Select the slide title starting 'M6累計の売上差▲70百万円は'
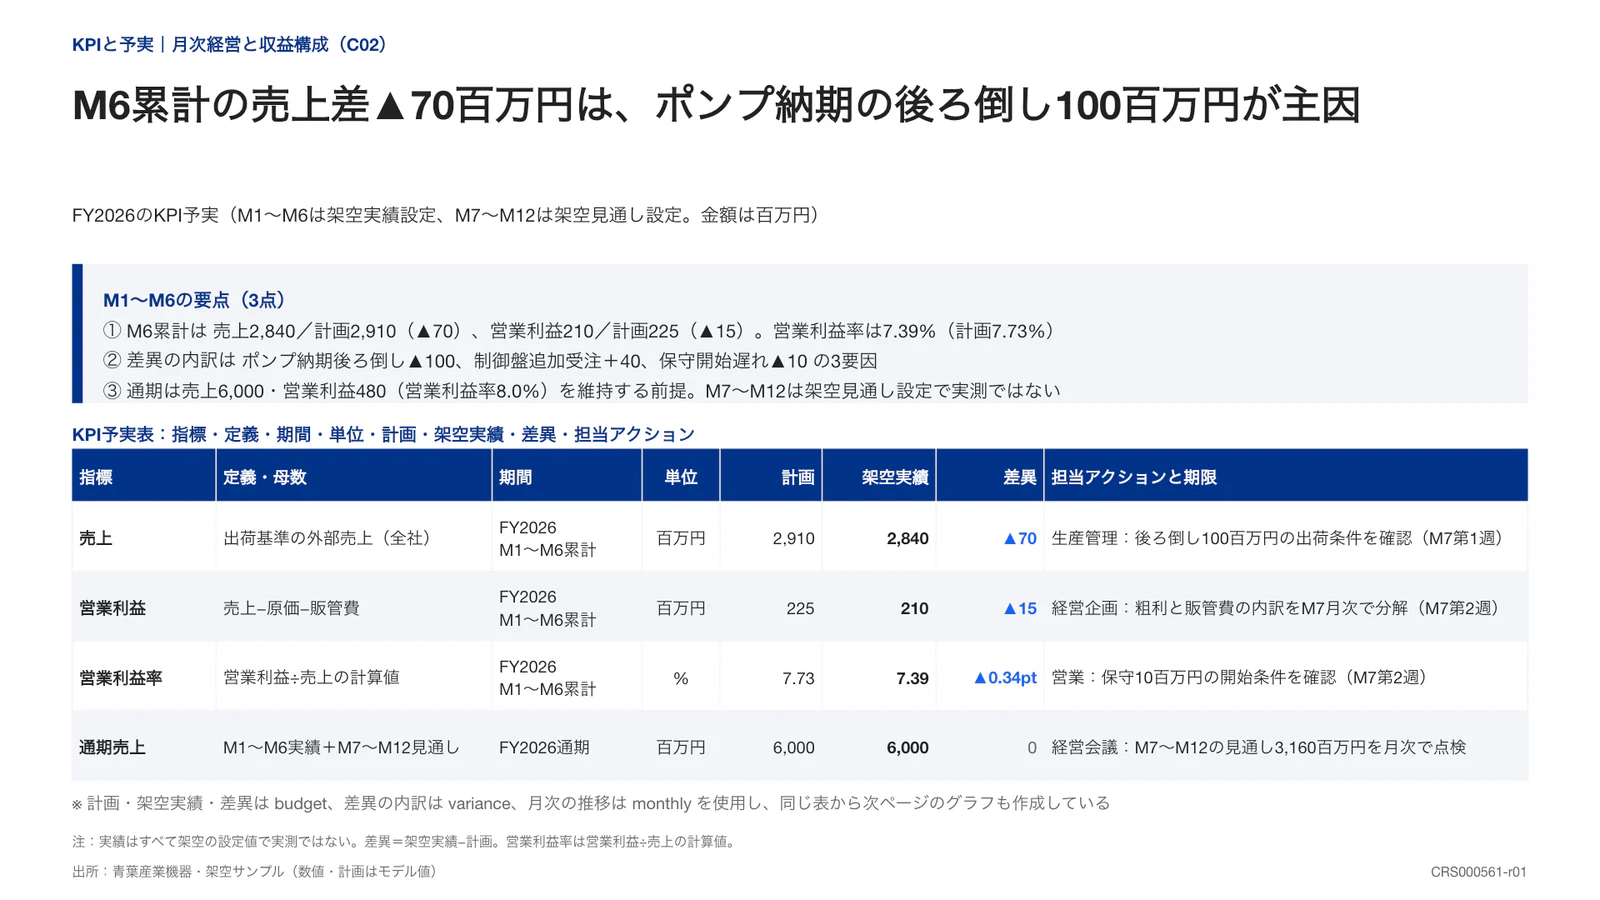Image resolution: width=1600 pixels, height=900 pixels. coord(716,105)
